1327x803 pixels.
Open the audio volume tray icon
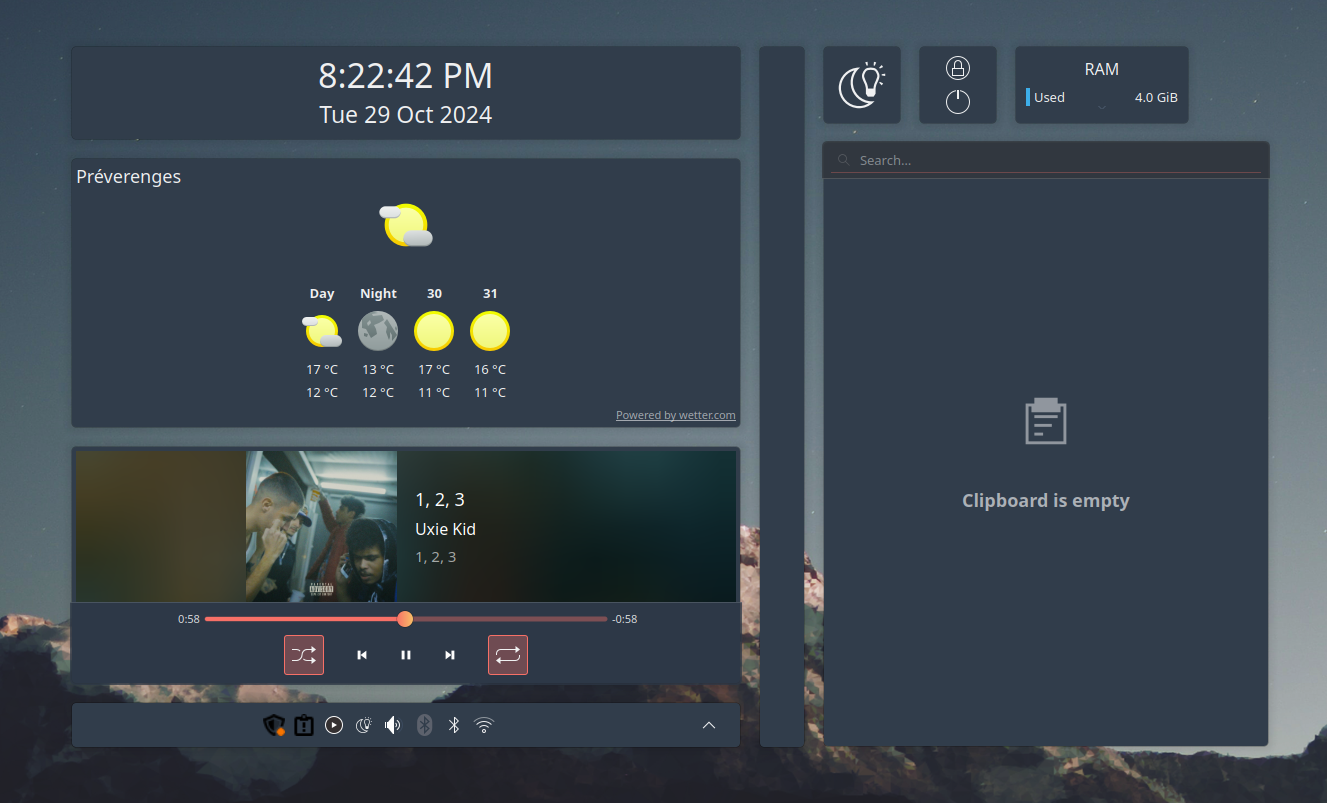(393, 725)
